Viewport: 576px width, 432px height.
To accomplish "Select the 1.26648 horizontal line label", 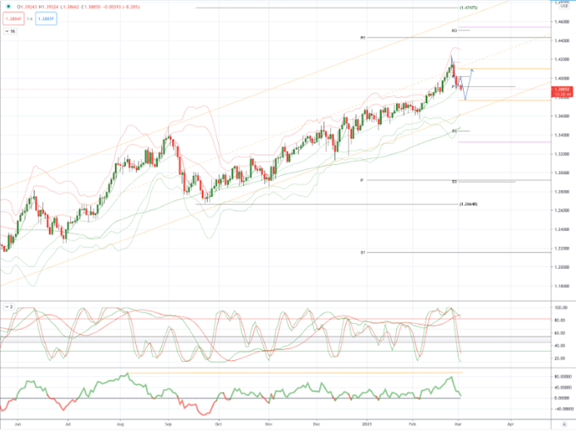I will 468,204.
